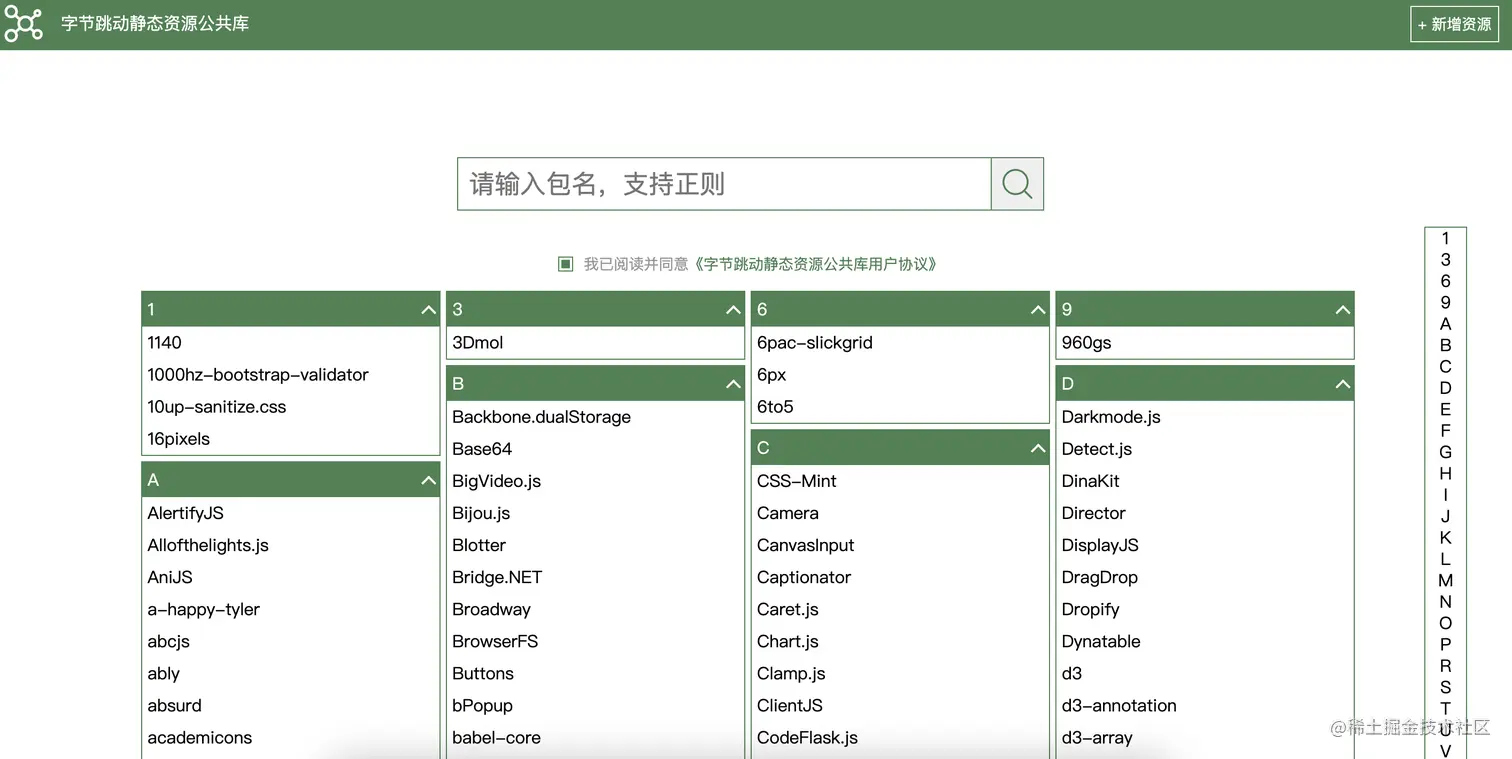This screenshot has height=759, width=1512.
Task: Jump to letter K in the index
Action: pos(1445,537)
